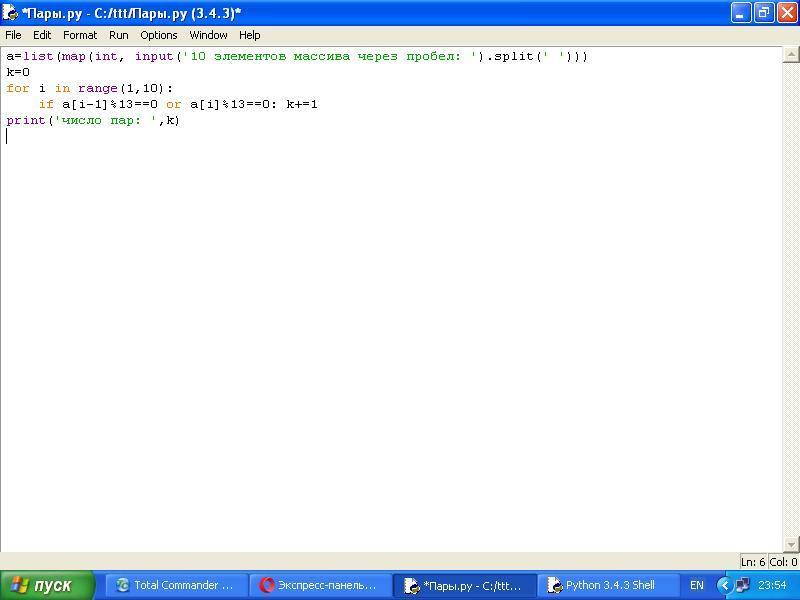Screen dimensions: 800x600
Task: Click the network icon in system tray
Action: coord(742,585)
